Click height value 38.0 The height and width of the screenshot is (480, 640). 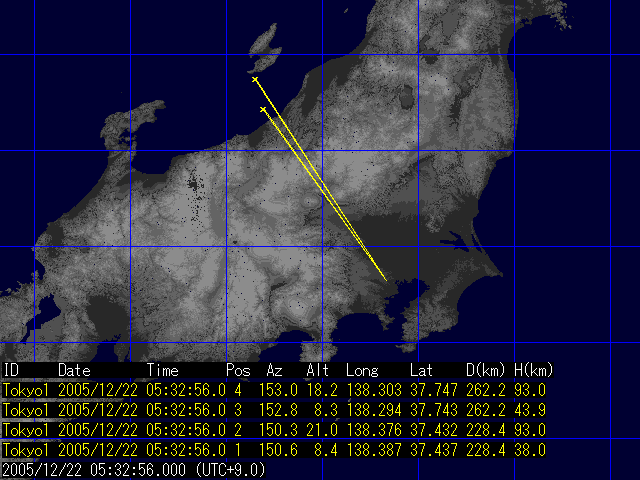(530, 450)
